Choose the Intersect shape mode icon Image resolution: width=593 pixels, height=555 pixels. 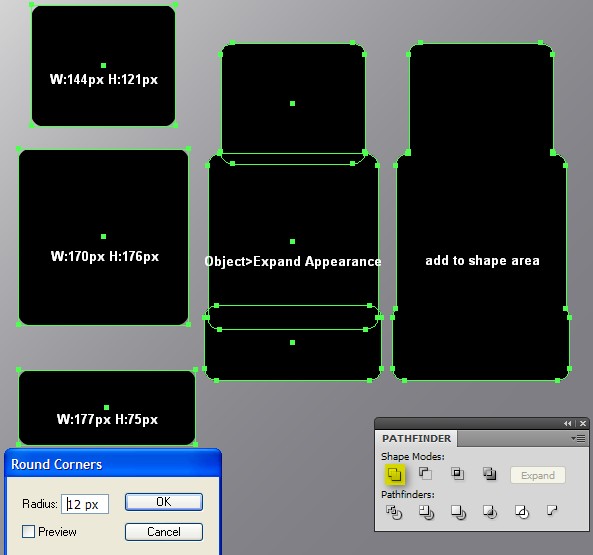tap(457, 473)
